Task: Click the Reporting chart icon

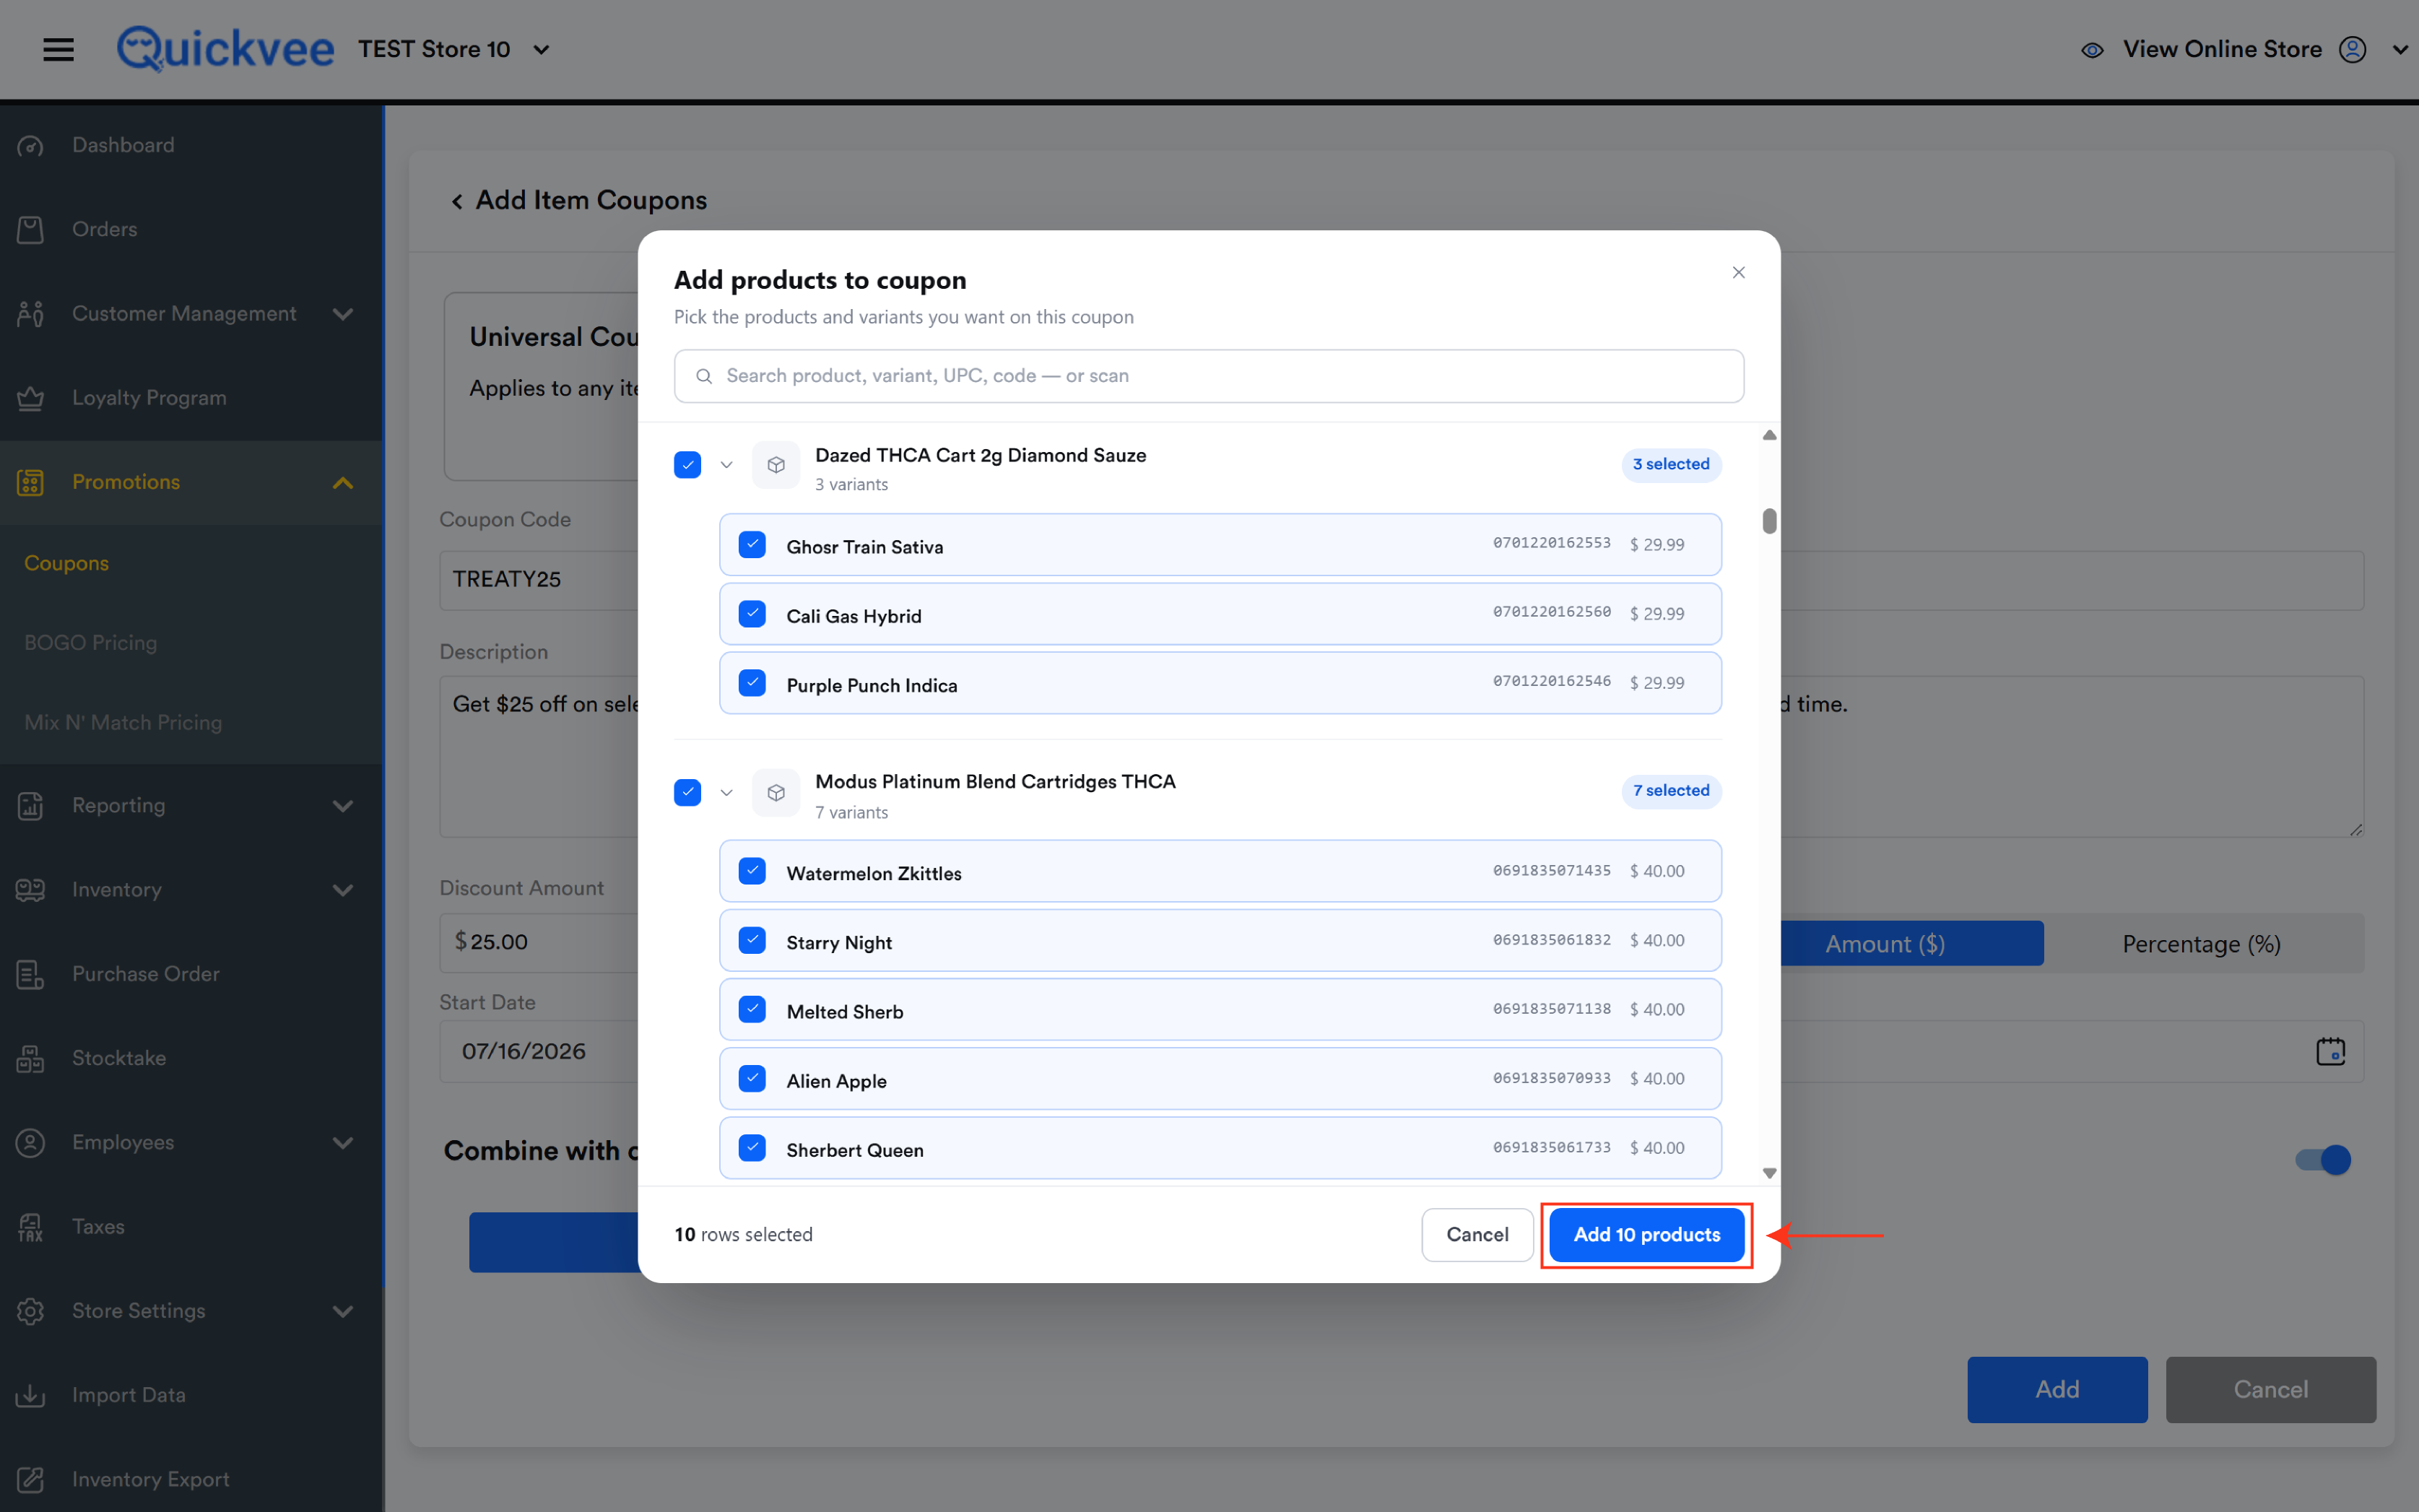Action: (x=31, y=806)
